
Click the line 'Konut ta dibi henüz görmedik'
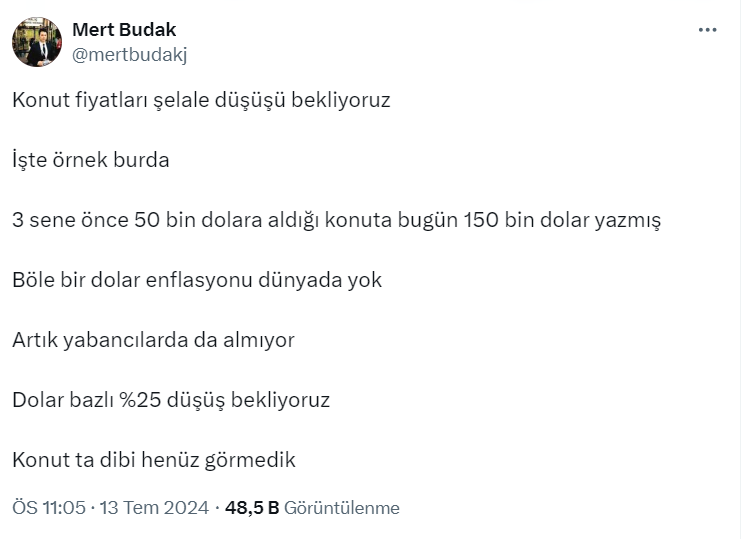(x=154, y=460)
